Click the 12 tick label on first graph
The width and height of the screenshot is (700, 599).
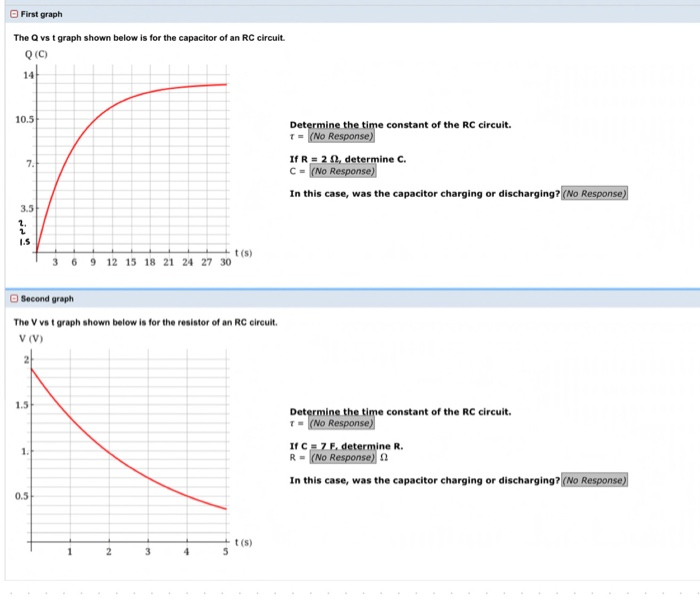(x=112, y=262)
